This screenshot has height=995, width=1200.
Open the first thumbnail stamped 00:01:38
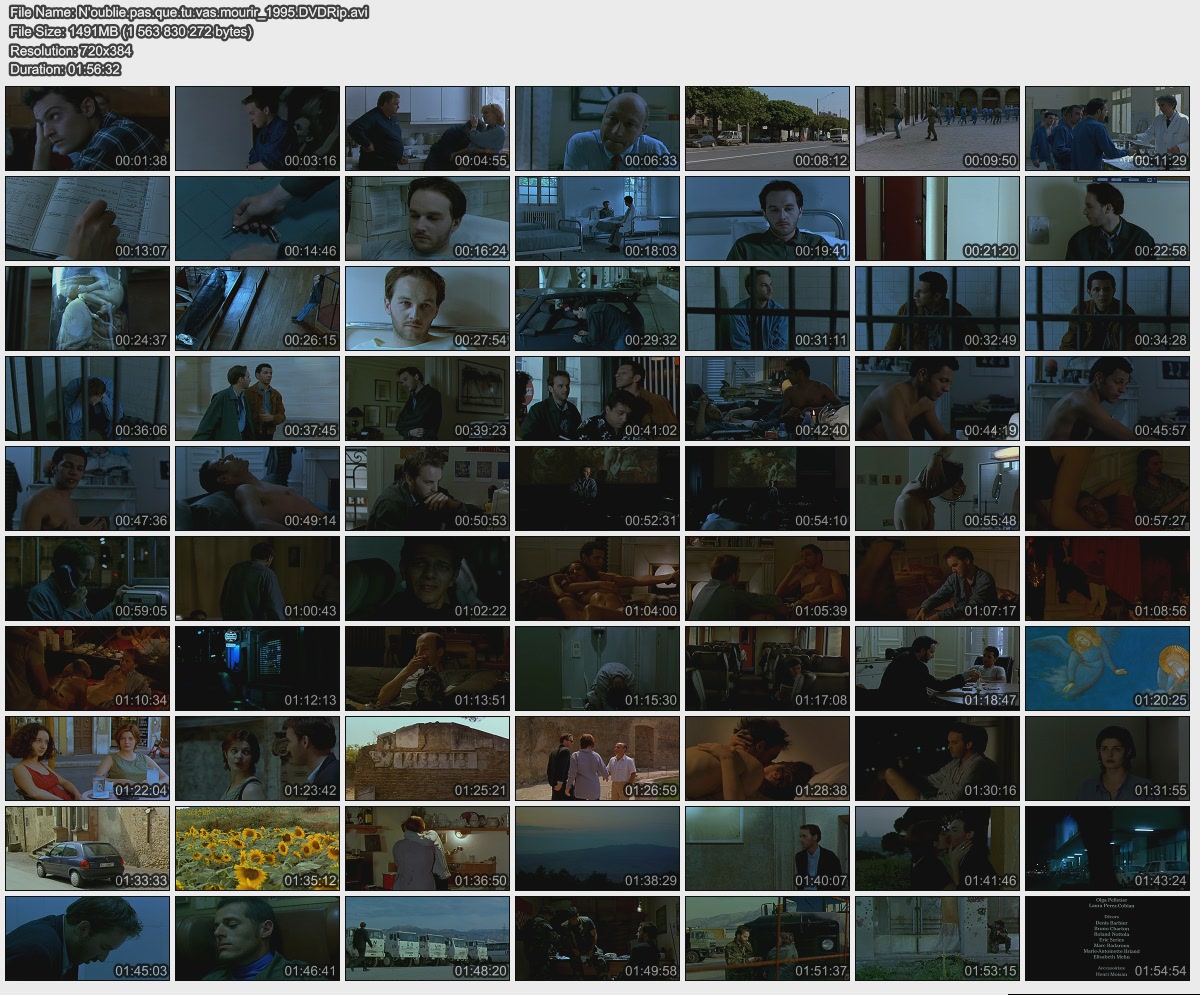pos(87,128)
